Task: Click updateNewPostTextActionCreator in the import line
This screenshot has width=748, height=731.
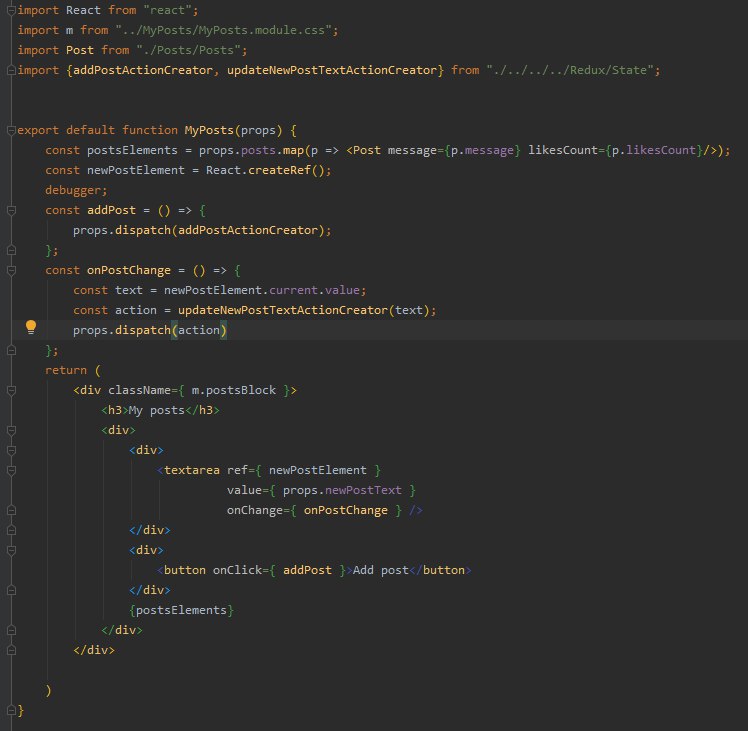Action: (332, 70)
